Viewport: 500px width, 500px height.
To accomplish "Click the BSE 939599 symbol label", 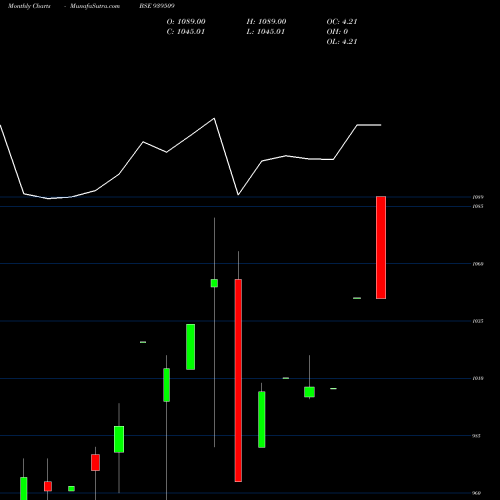I will tap(157, 6).
